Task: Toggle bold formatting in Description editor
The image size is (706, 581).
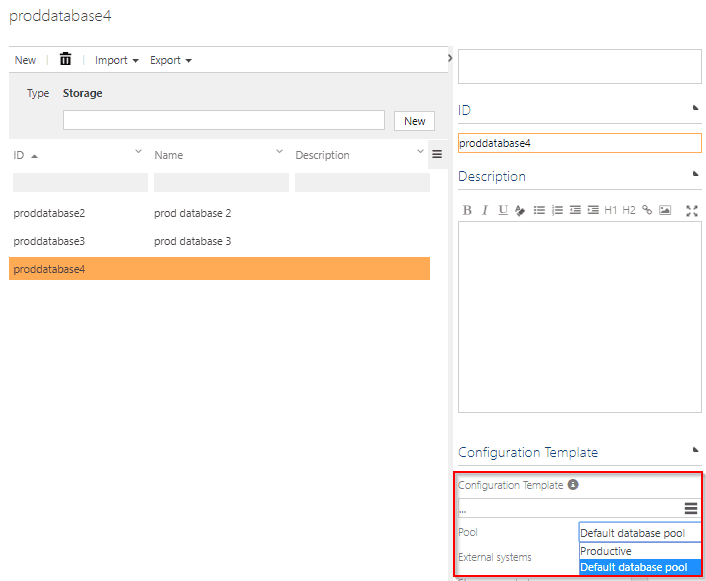Action: pos(467,210)
